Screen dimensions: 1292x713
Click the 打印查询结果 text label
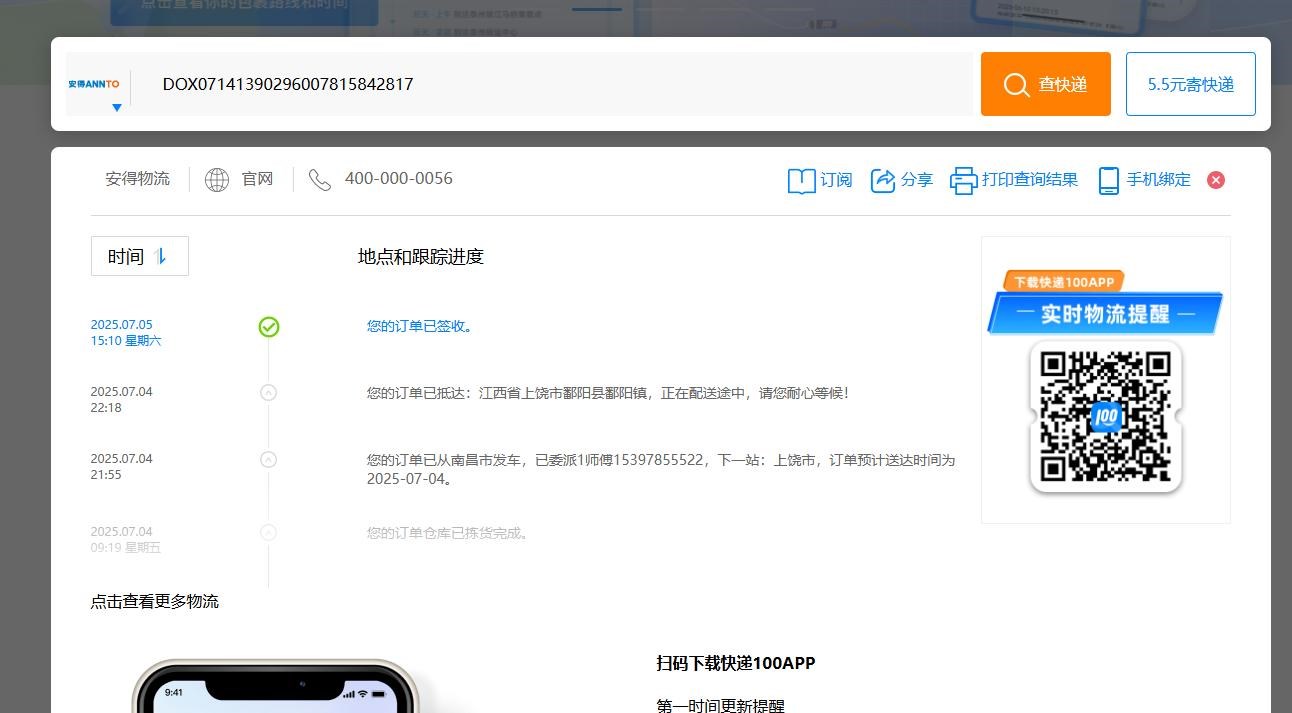click(x=1030, y=180)
